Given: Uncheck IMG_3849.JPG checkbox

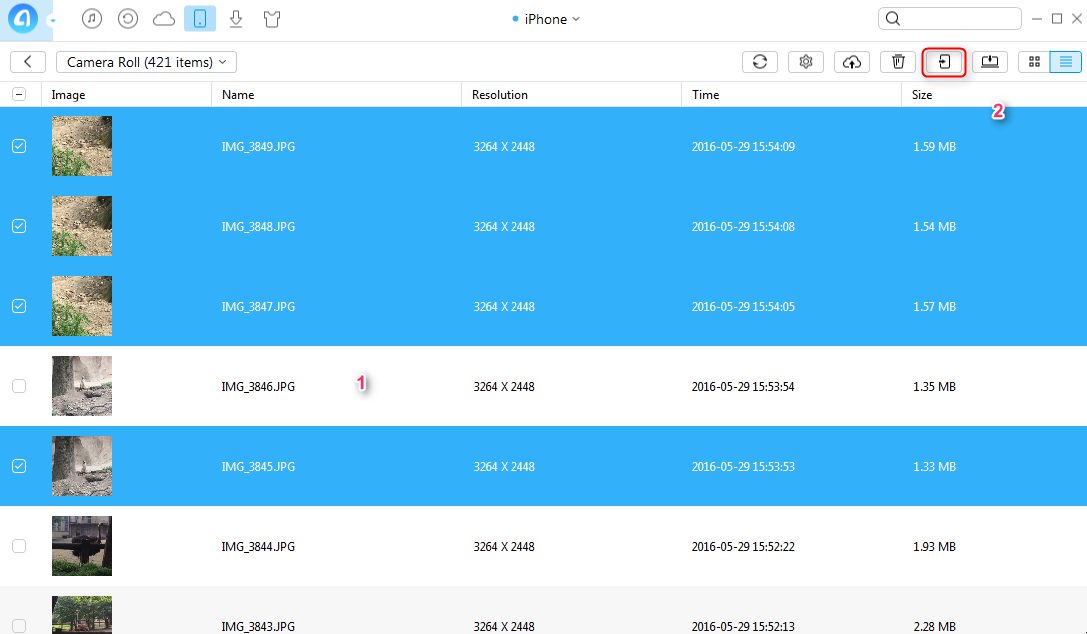Looking at the screenshot, I should (19, 146).
